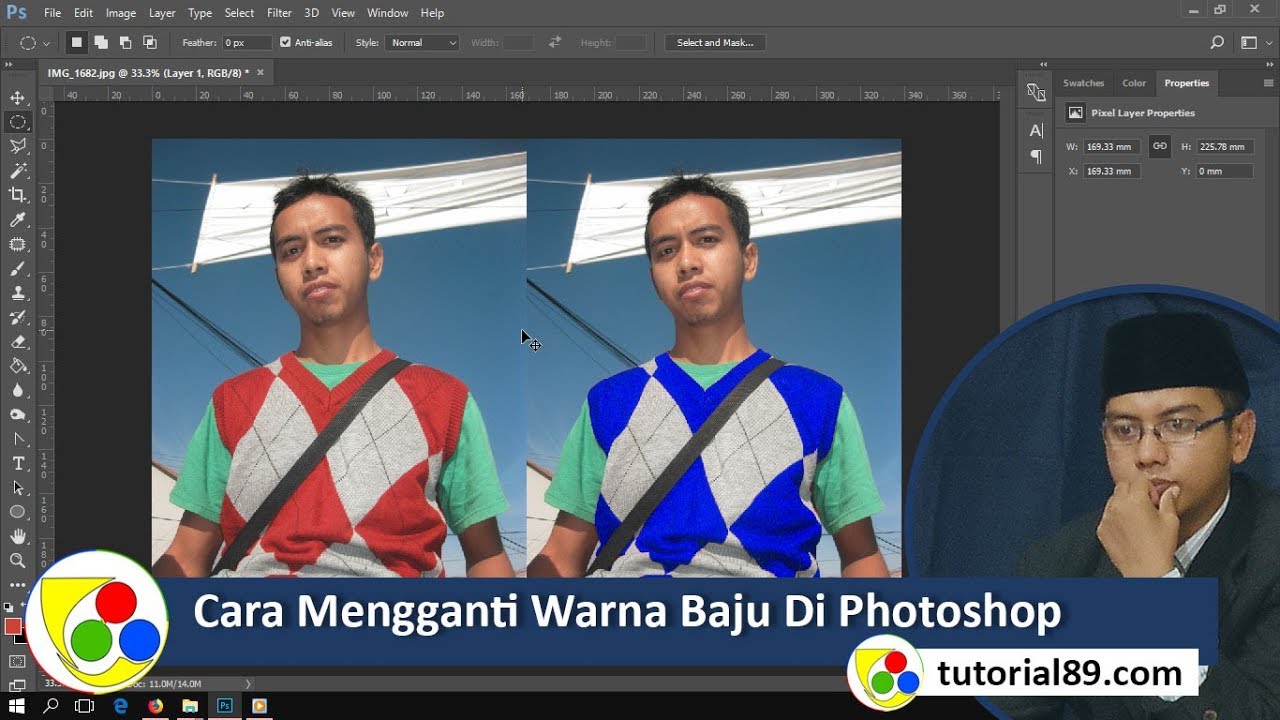Open the status bar info arrow
The height and width of the screenshot is (720, 1280).
(x=248, y=684)
